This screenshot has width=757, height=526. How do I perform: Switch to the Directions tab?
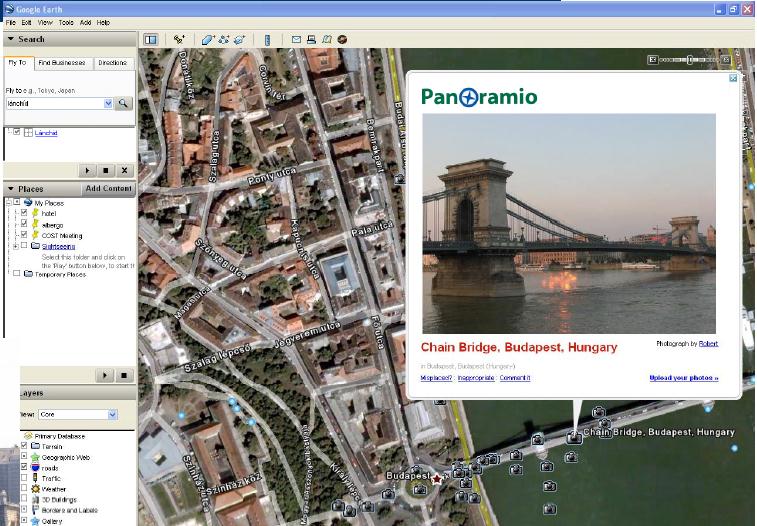click(112, 63)
